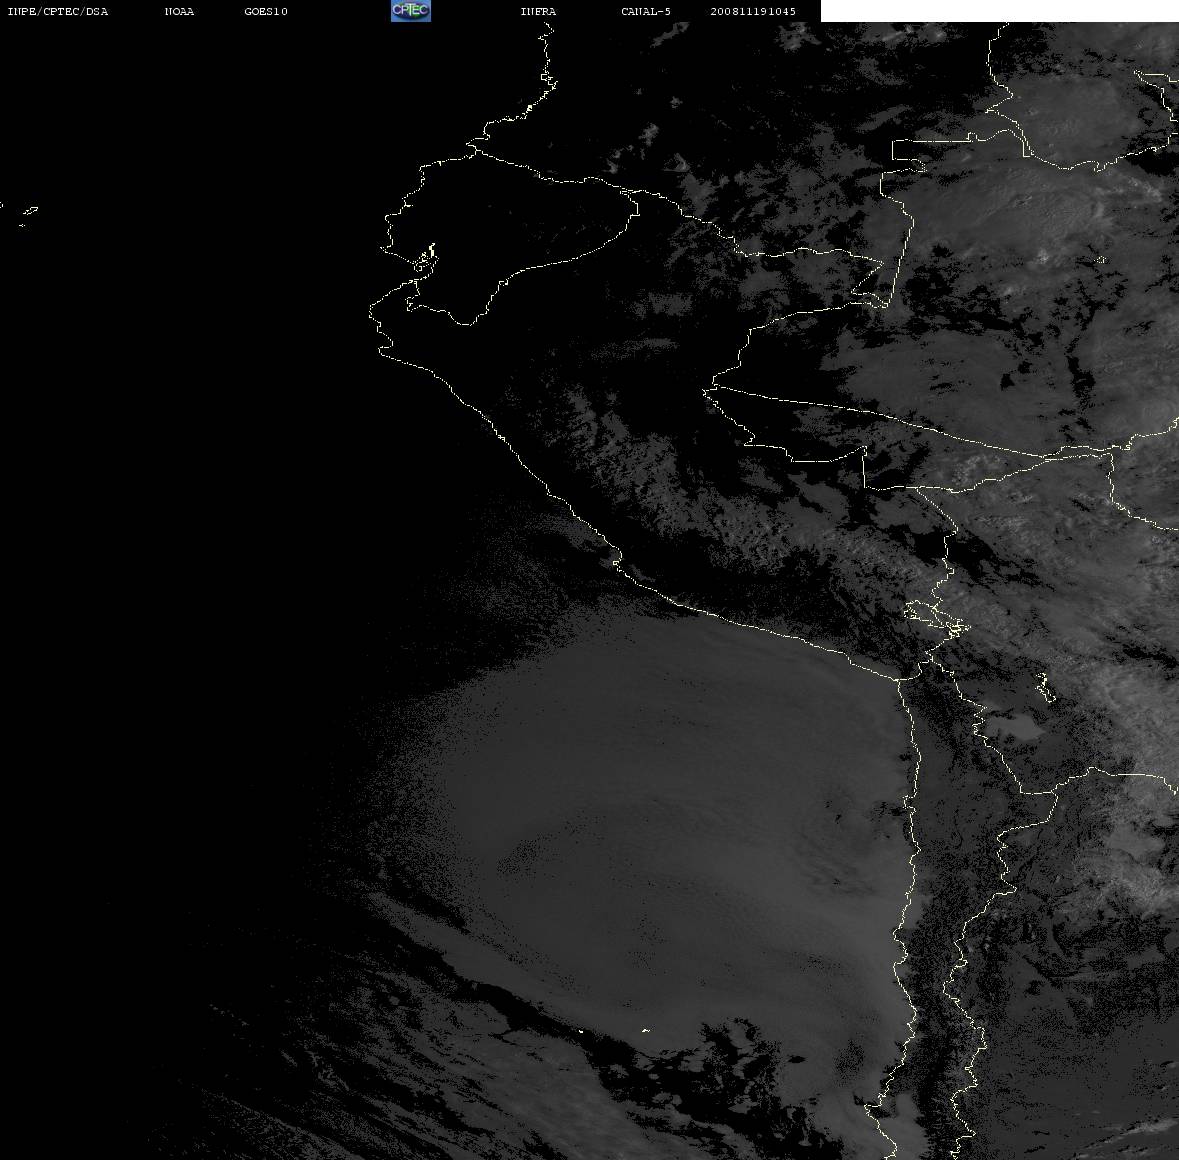Viewport: 1179px width, 1160px height.
Task: Click the 'INPE/CPTEC/DSA' header label
Action: (57, 11)
